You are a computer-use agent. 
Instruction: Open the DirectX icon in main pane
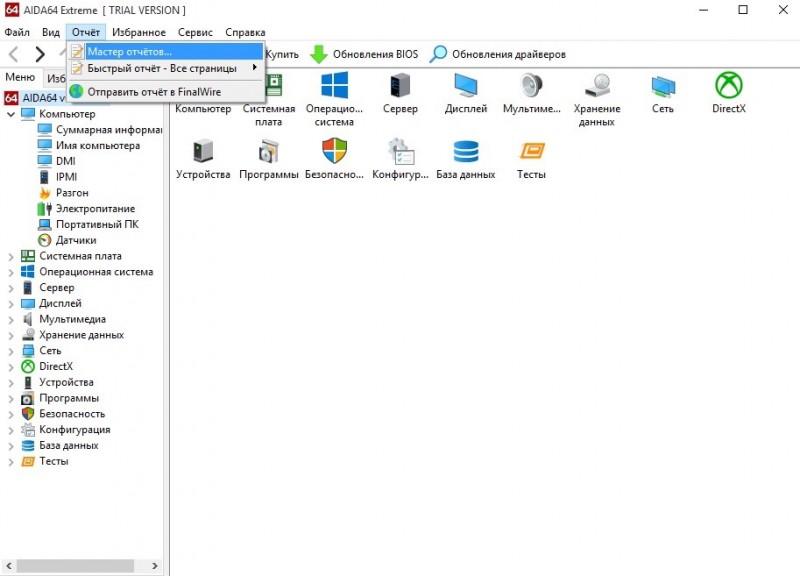729,85
